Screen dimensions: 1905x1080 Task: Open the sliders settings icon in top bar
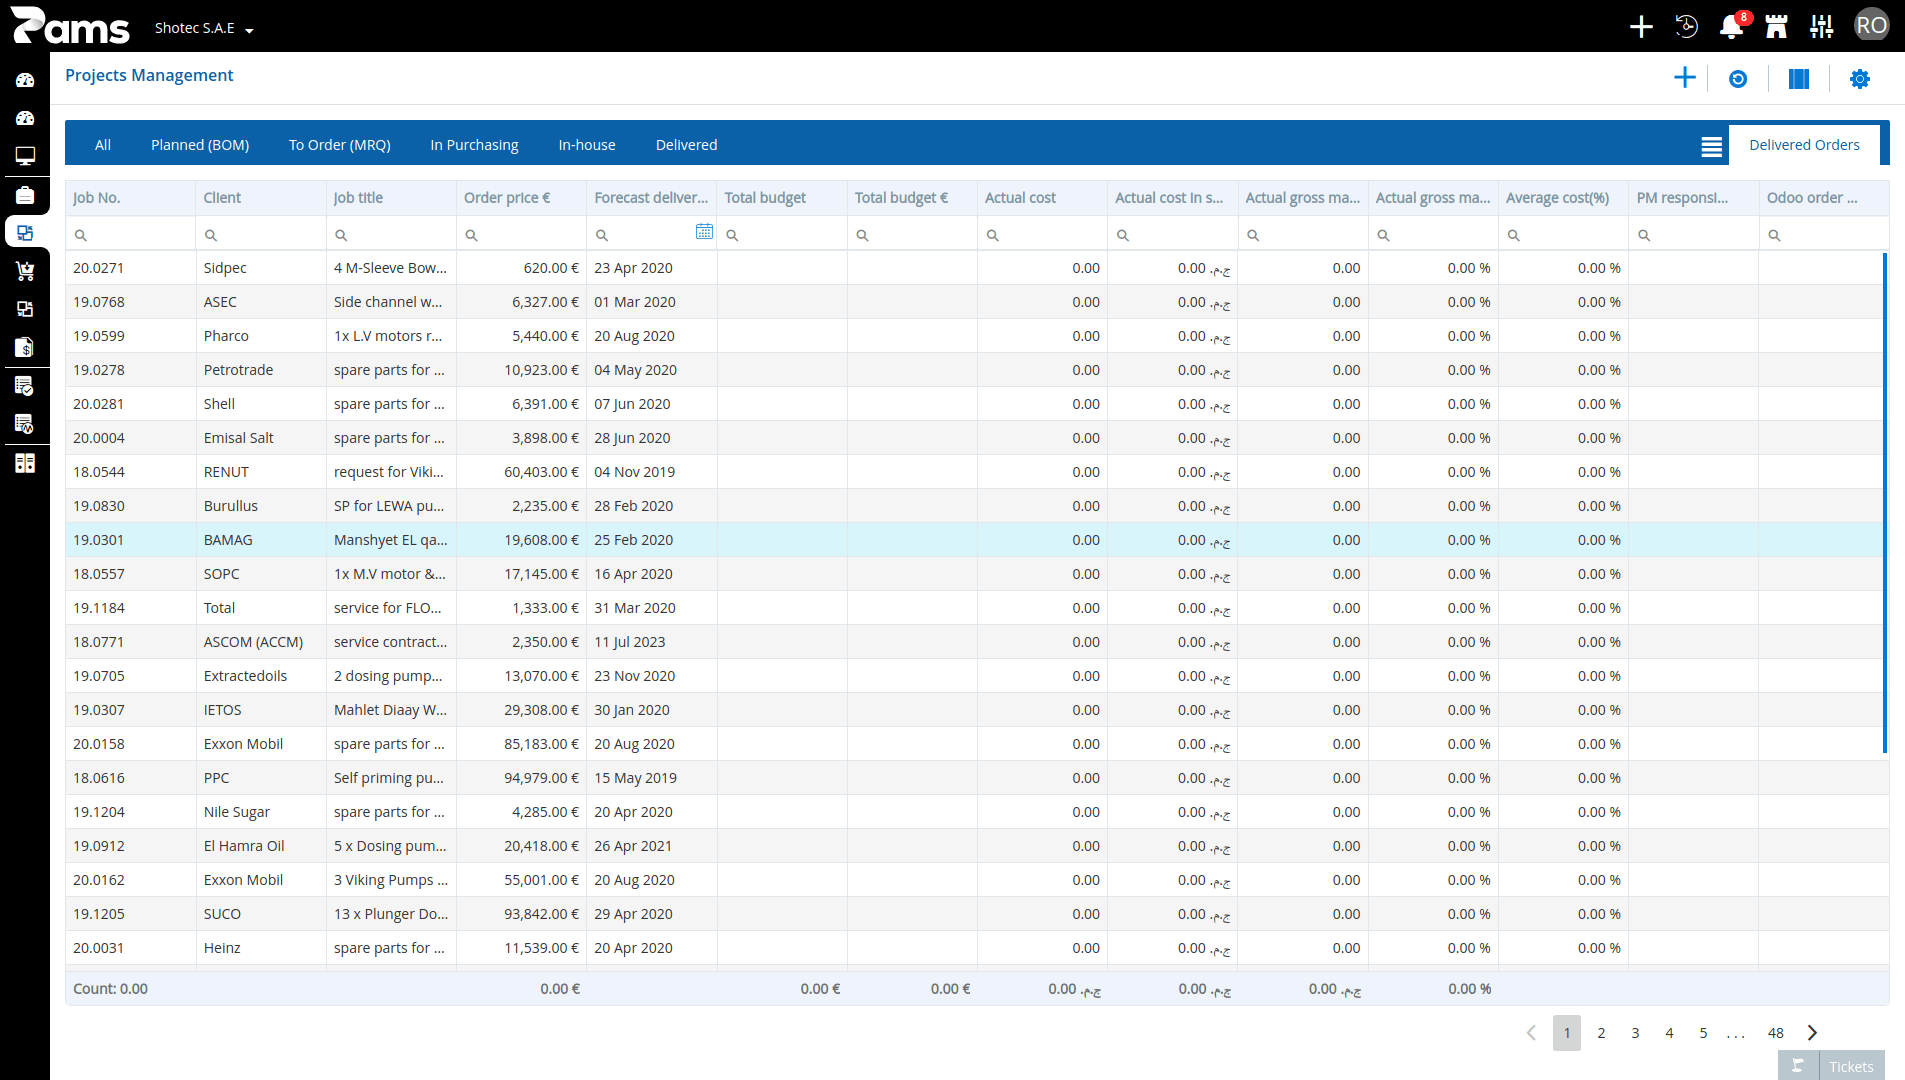pyautogui.click(x=1822, y=26)
